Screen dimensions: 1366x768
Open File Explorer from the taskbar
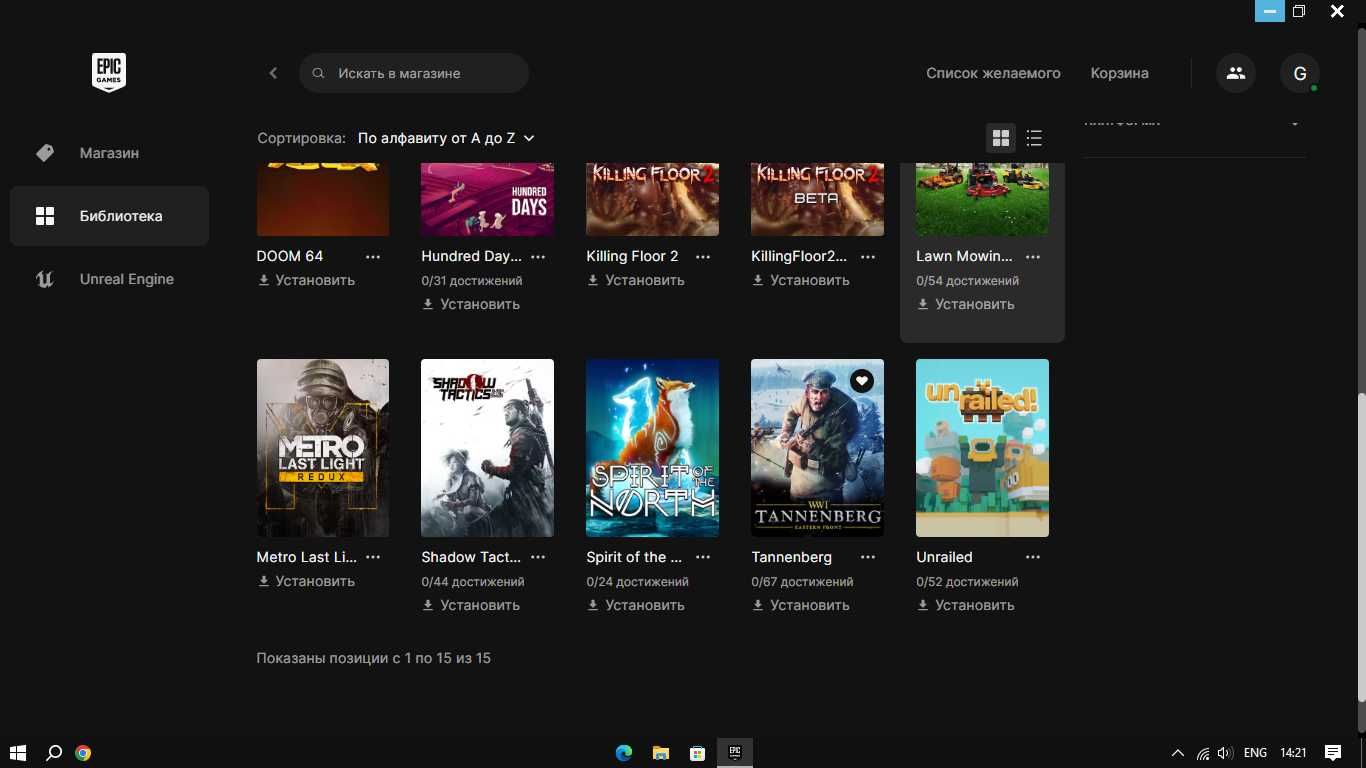661,753
